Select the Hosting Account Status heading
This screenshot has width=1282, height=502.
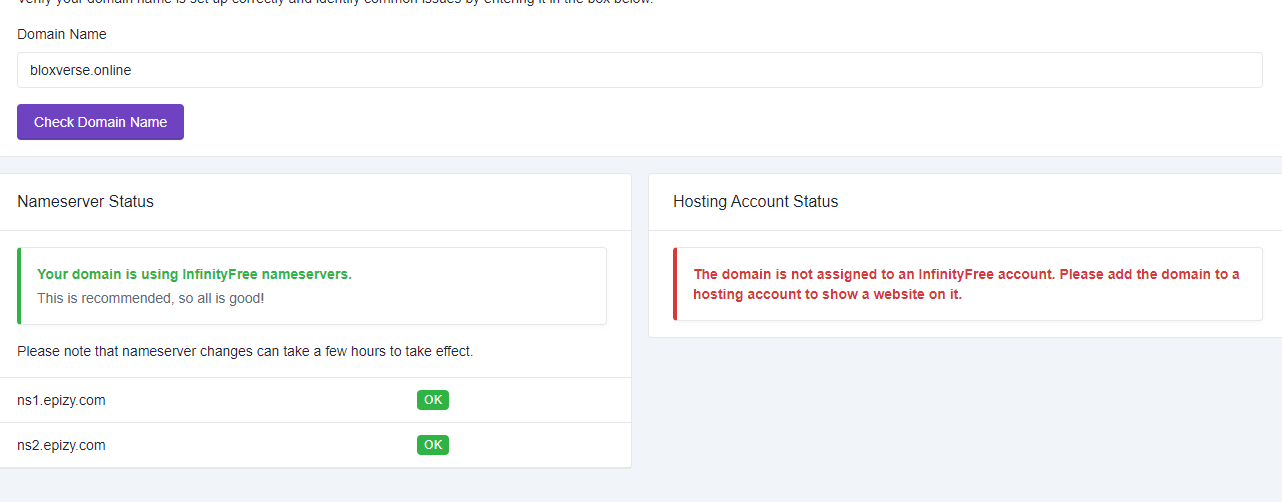tap(755, 201)
